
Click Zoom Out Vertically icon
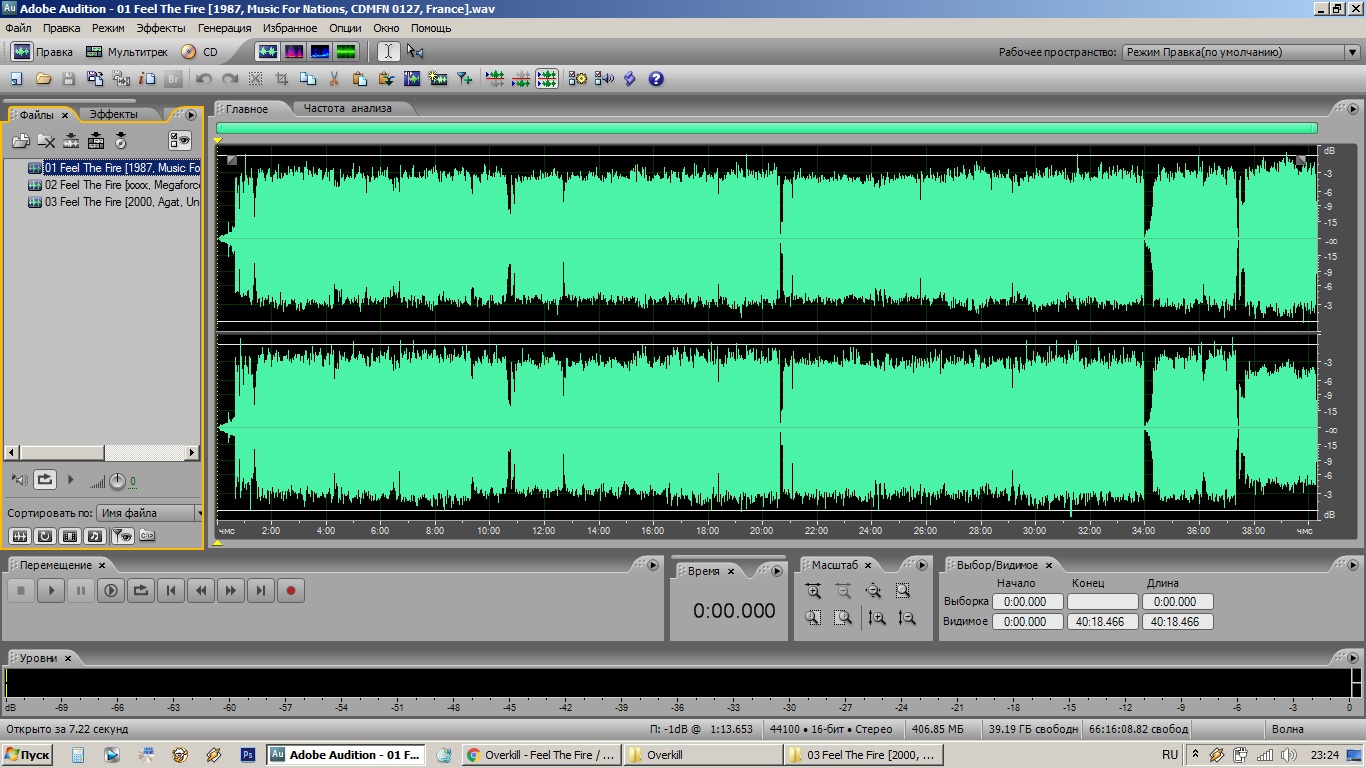907,618
